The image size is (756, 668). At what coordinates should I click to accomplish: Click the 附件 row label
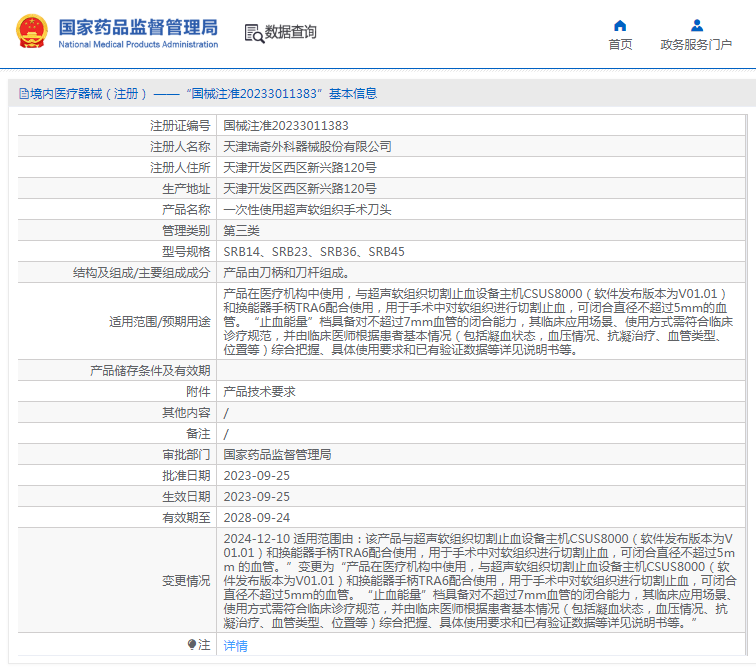tap(198, 392)
